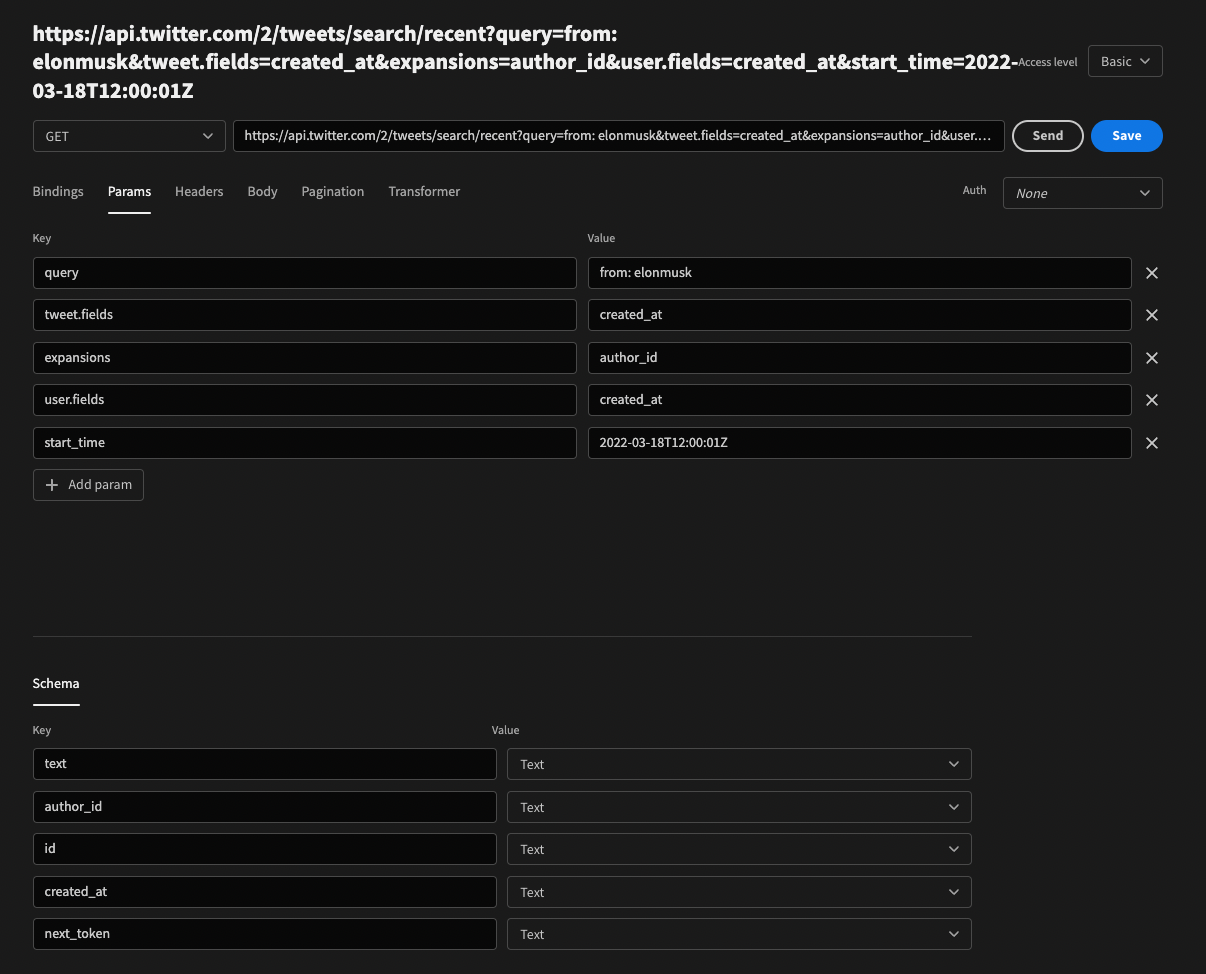The height and width of the screenshot is (974, 1206).
Task: Remove the query parameter row
Action: click(1151, 272)
